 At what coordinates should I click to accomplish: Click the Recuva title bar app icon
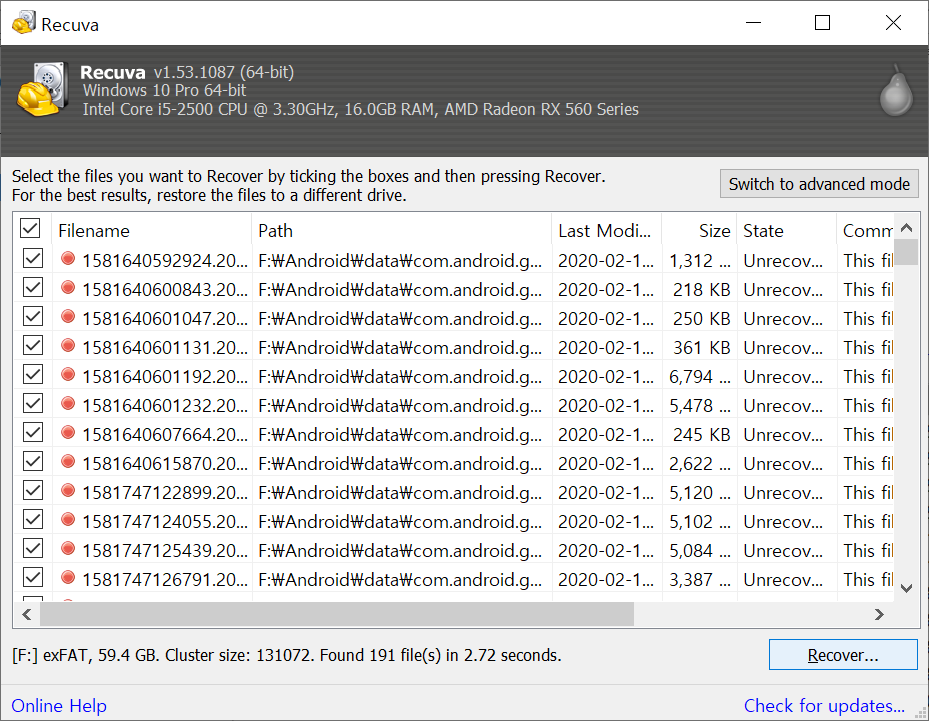pyautogui.click(x=24, y=23)
